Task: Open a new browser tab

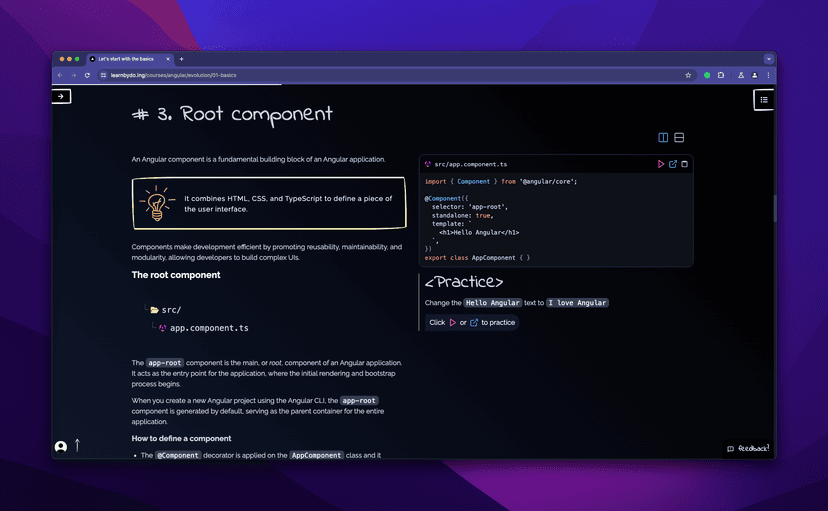Action: click(181, 59)
